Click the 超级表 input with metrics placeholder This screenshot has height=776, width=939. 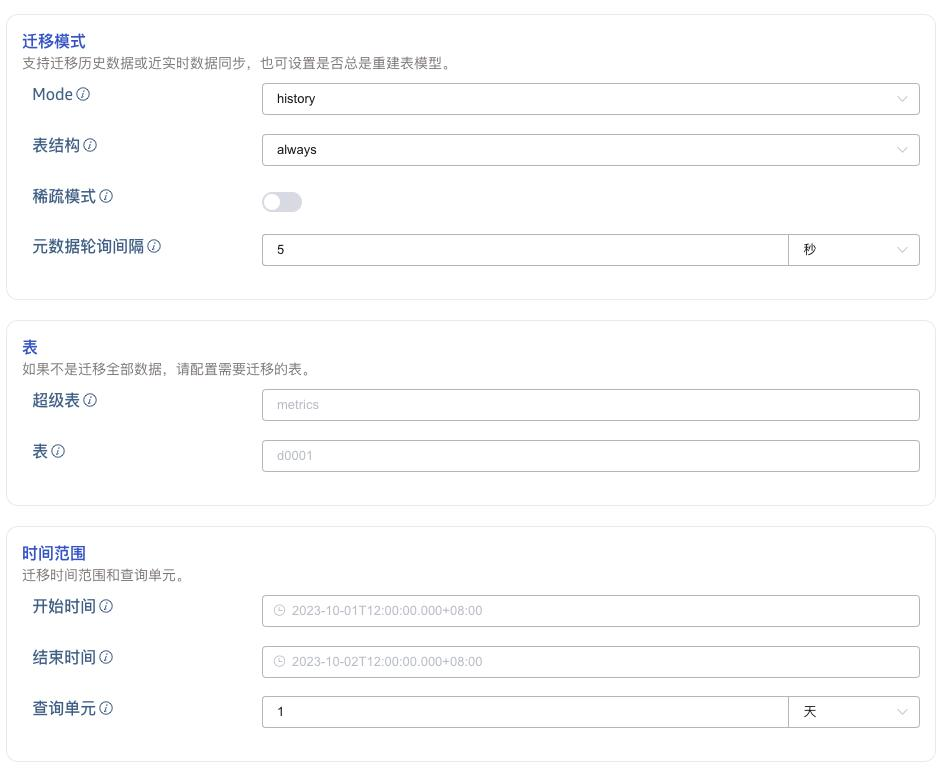[590, 405]
